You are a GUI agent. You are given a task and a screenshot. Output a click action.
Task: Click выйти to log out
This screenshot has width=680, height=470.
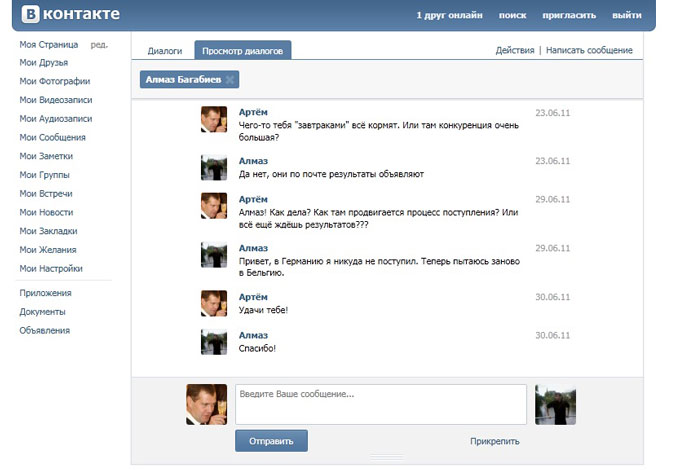pos(627,16)
